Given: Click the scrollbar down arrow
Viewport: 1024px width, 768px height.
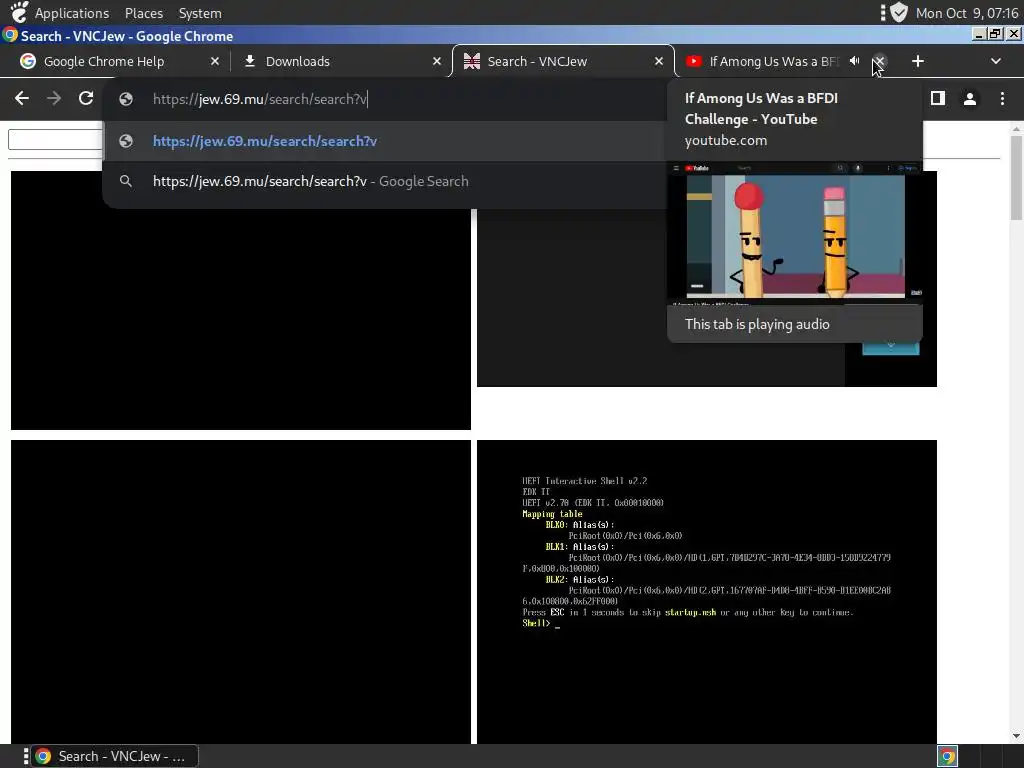Looking at the screenshot, I should (1016, 736).
